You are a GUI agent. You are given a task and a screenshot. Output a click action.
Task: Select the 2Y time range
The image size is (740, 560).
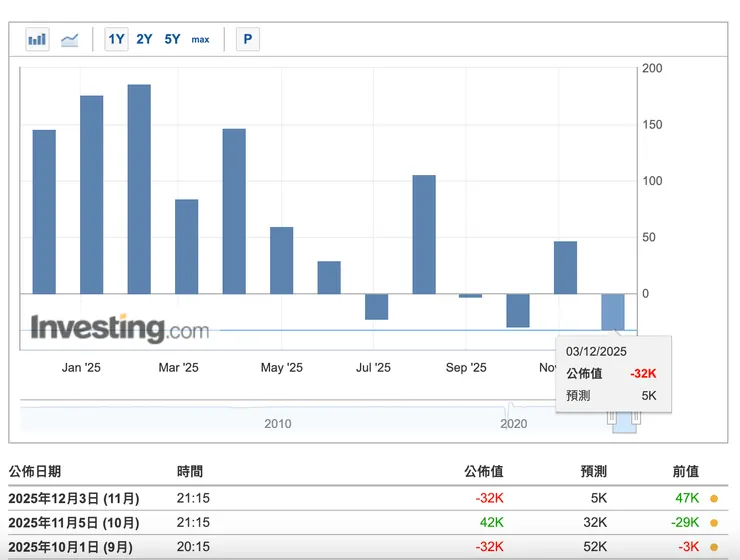pos(144,40)
